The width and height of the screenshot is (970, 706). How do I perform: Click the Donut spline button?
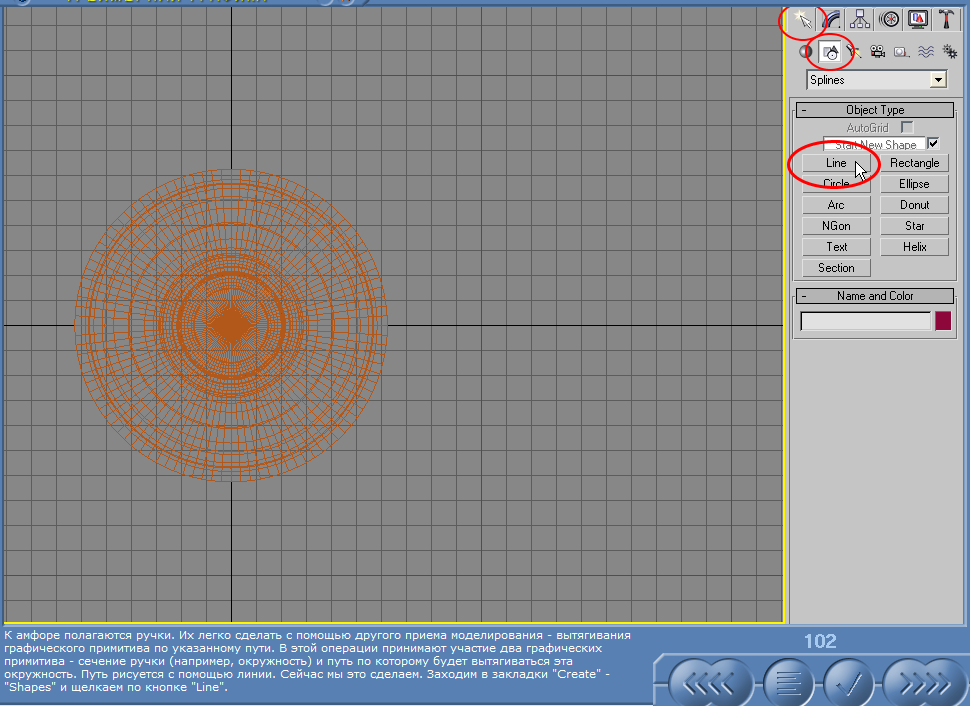coord(914,205)
